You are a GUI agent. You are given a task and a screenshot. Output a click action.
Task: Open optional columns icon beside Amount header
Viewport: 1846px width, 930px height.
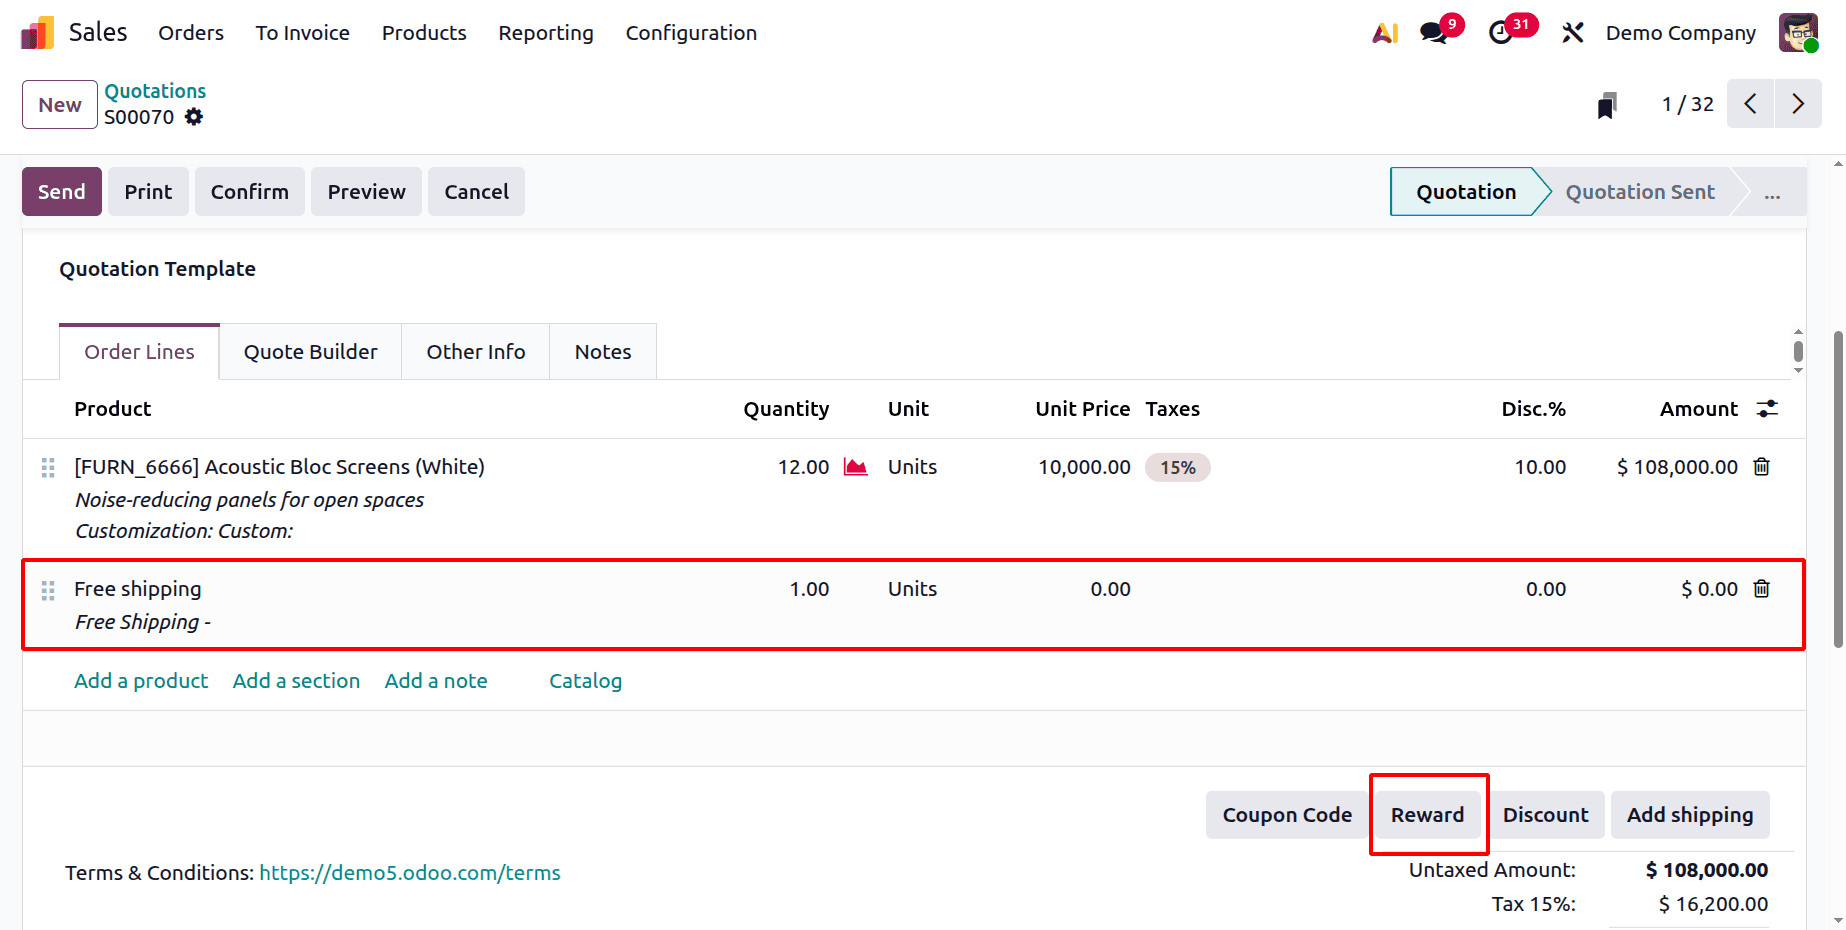[x=1766, y=408]
